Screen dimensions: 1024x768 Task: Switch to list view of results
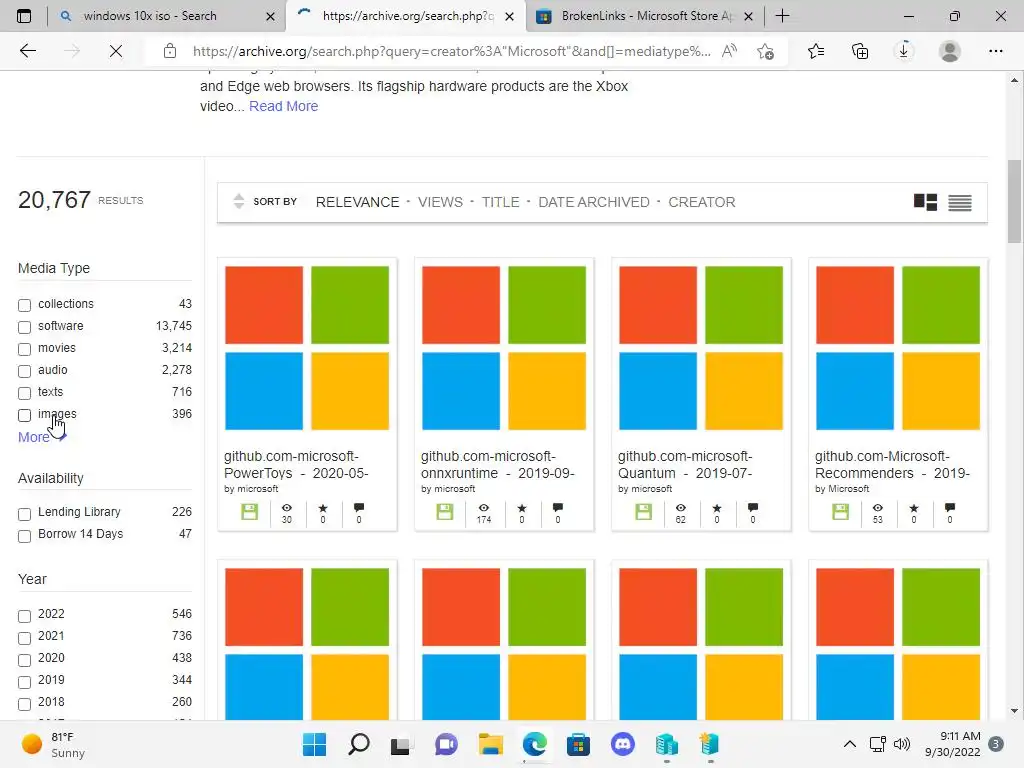click(960, 203)
